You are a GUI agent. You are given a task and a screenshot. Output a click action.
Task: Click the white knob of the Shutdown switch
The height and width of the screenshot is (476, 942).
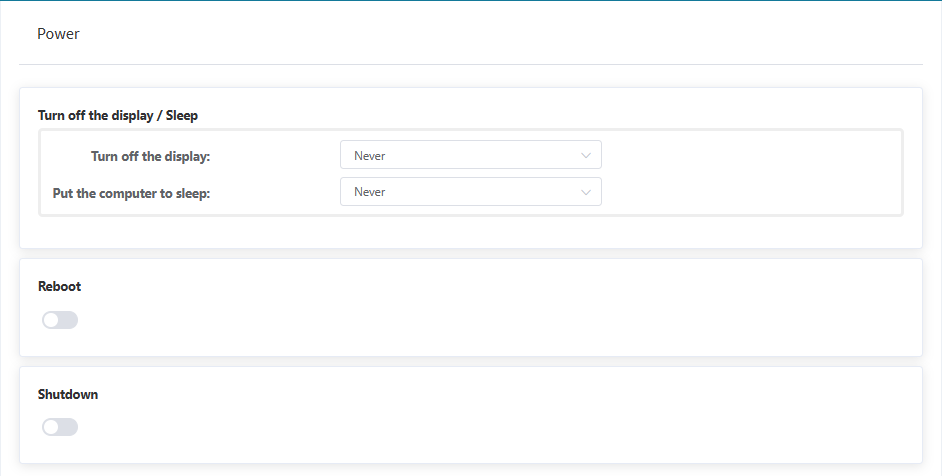[x=51, y=427]
